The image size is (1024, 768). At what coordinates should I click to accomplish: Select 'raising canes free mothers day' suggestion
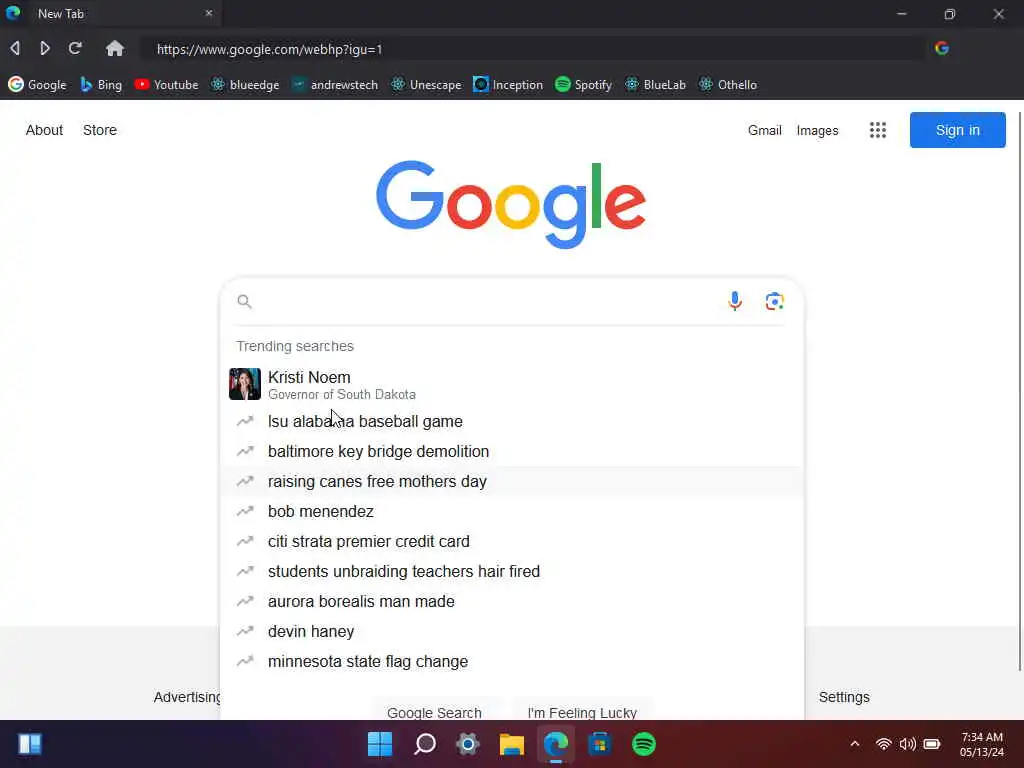[512, 481]
